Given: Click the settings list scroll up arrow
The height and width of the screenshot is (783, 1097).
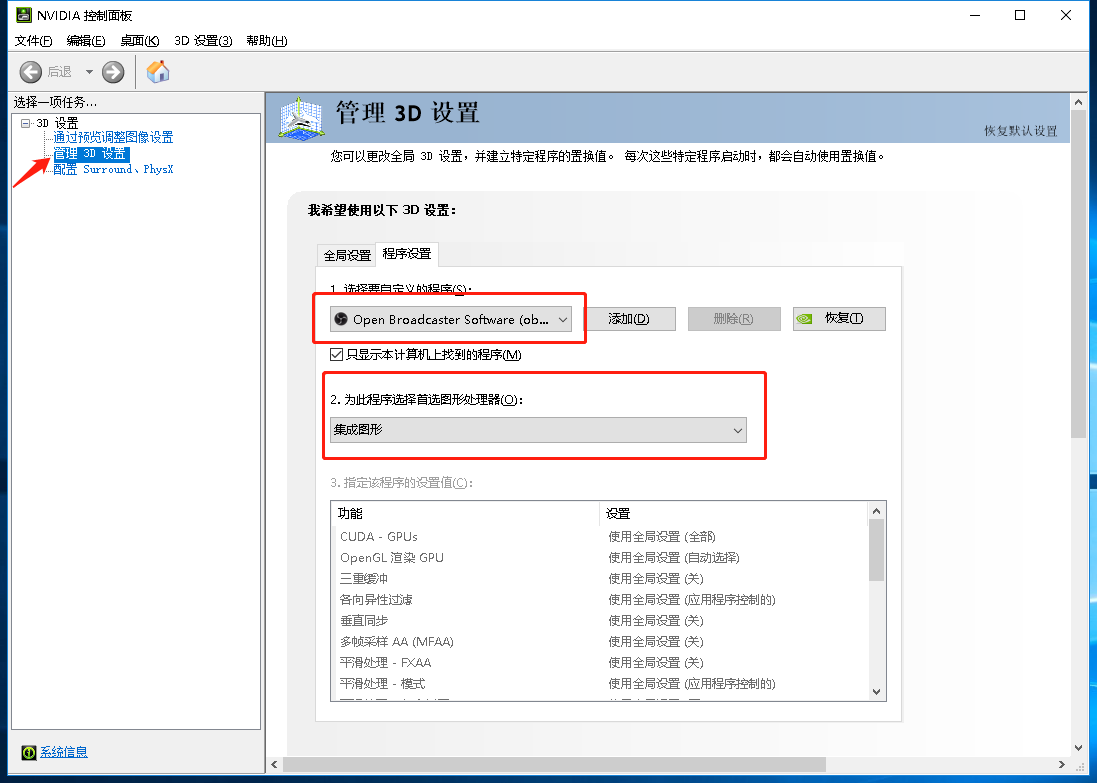Looking at the screenshot, I should [877, 511].
